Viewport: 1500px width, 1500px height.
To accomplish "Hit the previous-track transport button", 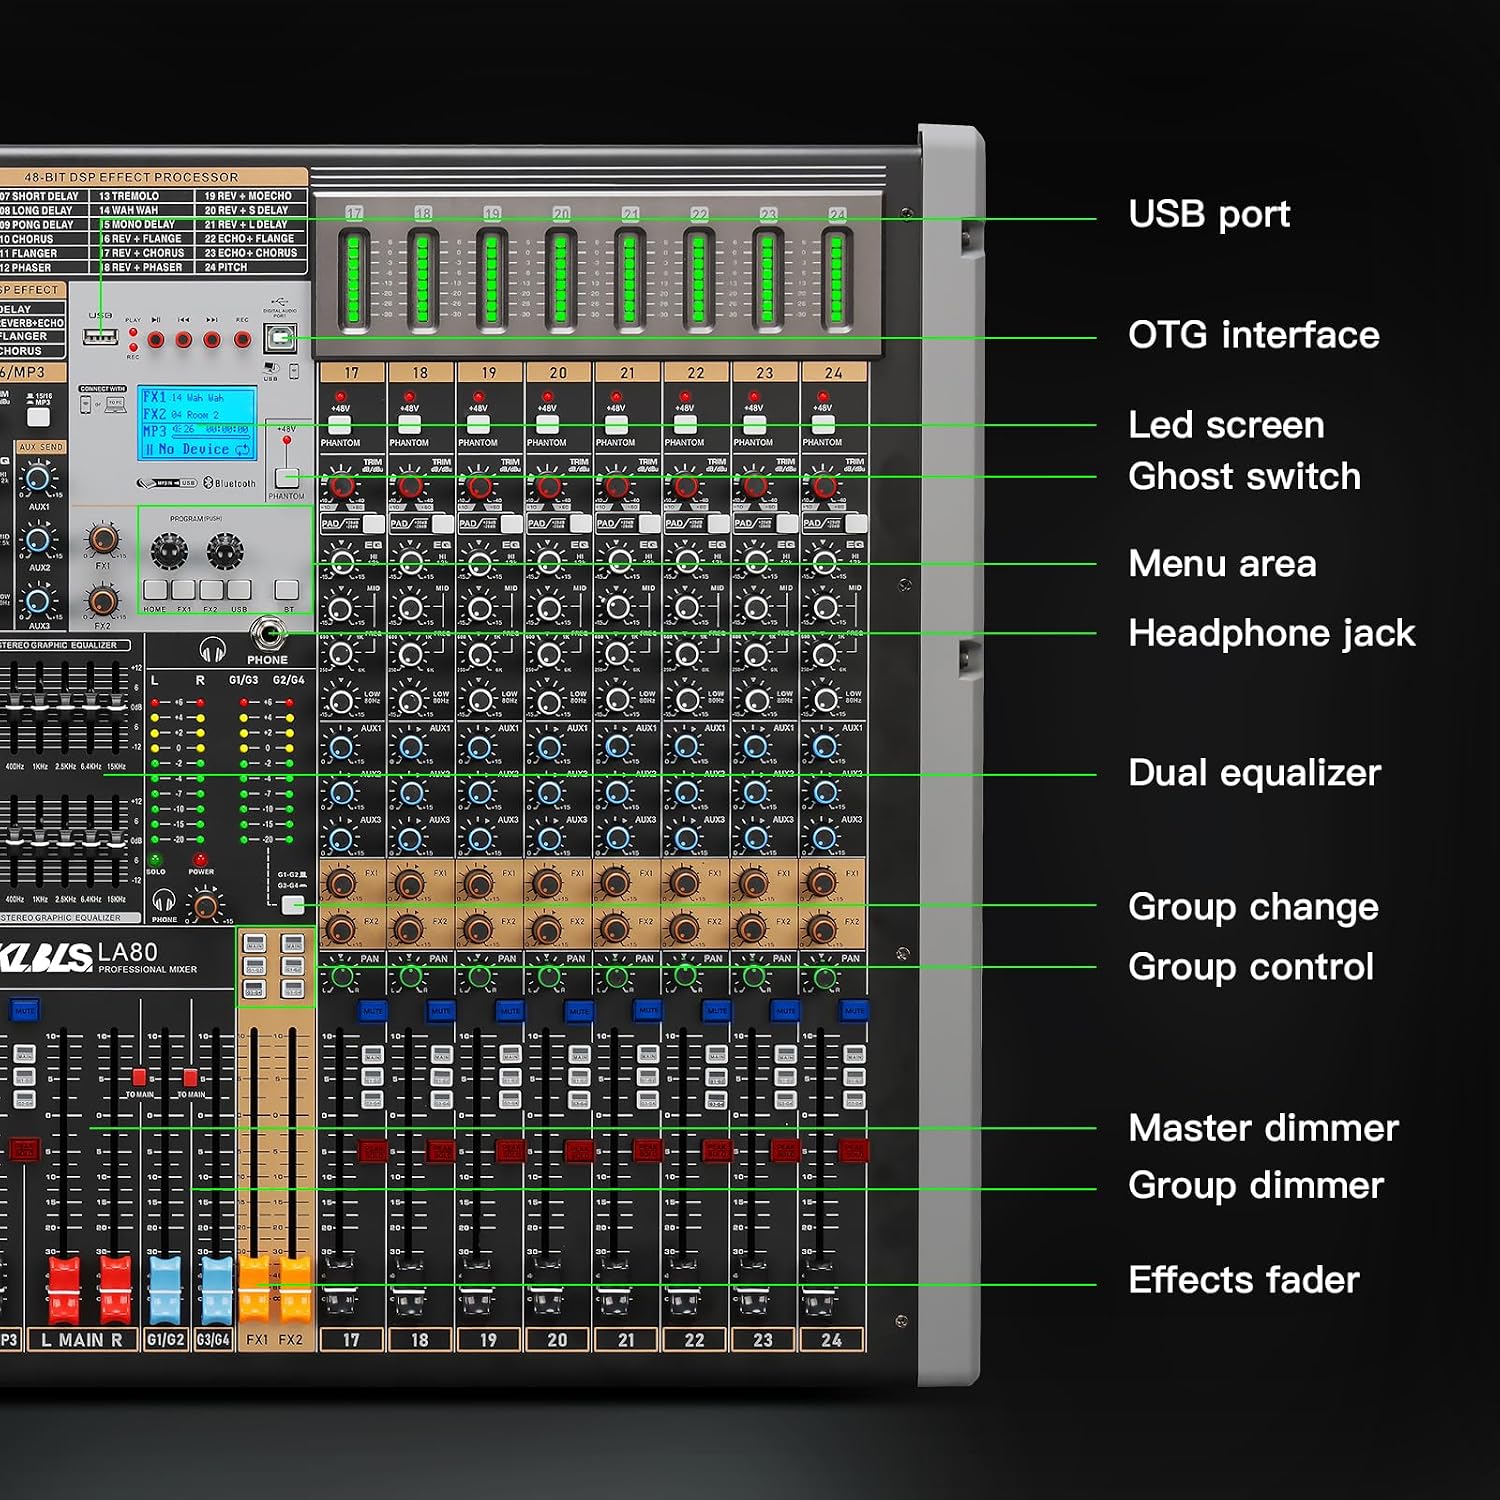I will pos(184,340).
